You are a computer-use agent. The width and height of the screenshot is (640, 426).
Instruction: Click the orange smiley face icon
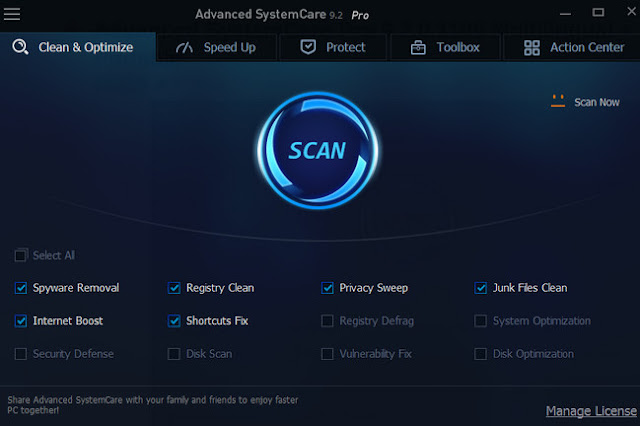558,101
